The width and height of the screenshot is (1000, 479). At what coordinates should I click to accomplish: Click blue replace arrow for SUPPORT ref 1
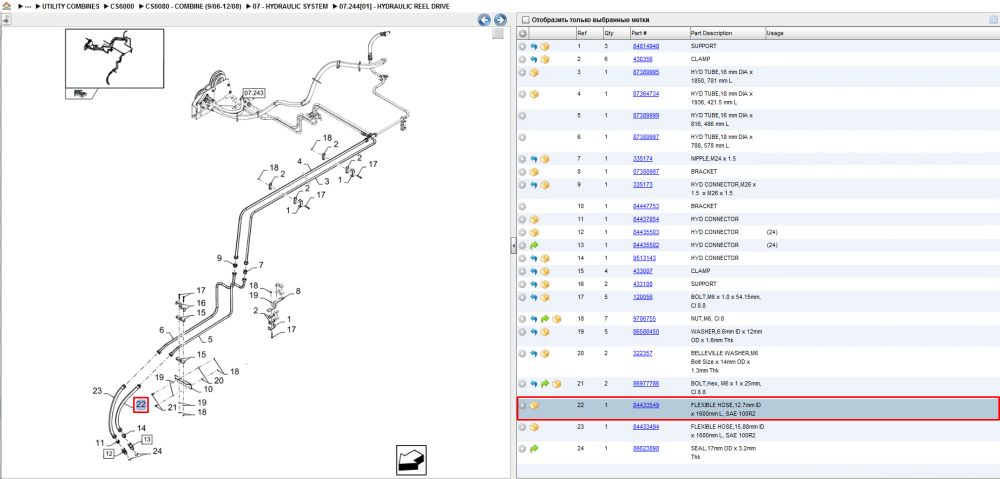534,47
